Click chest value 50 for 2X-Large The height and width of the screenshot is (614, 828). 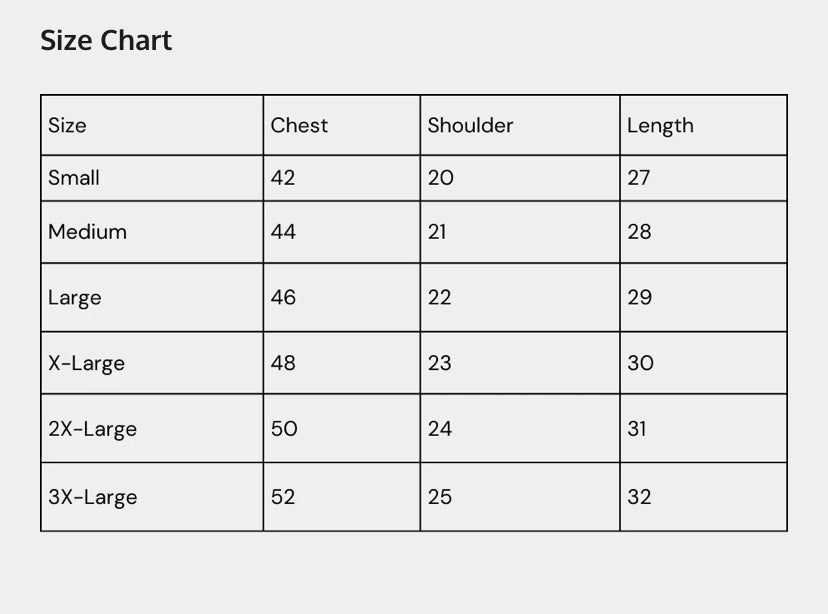coord(284,429)
